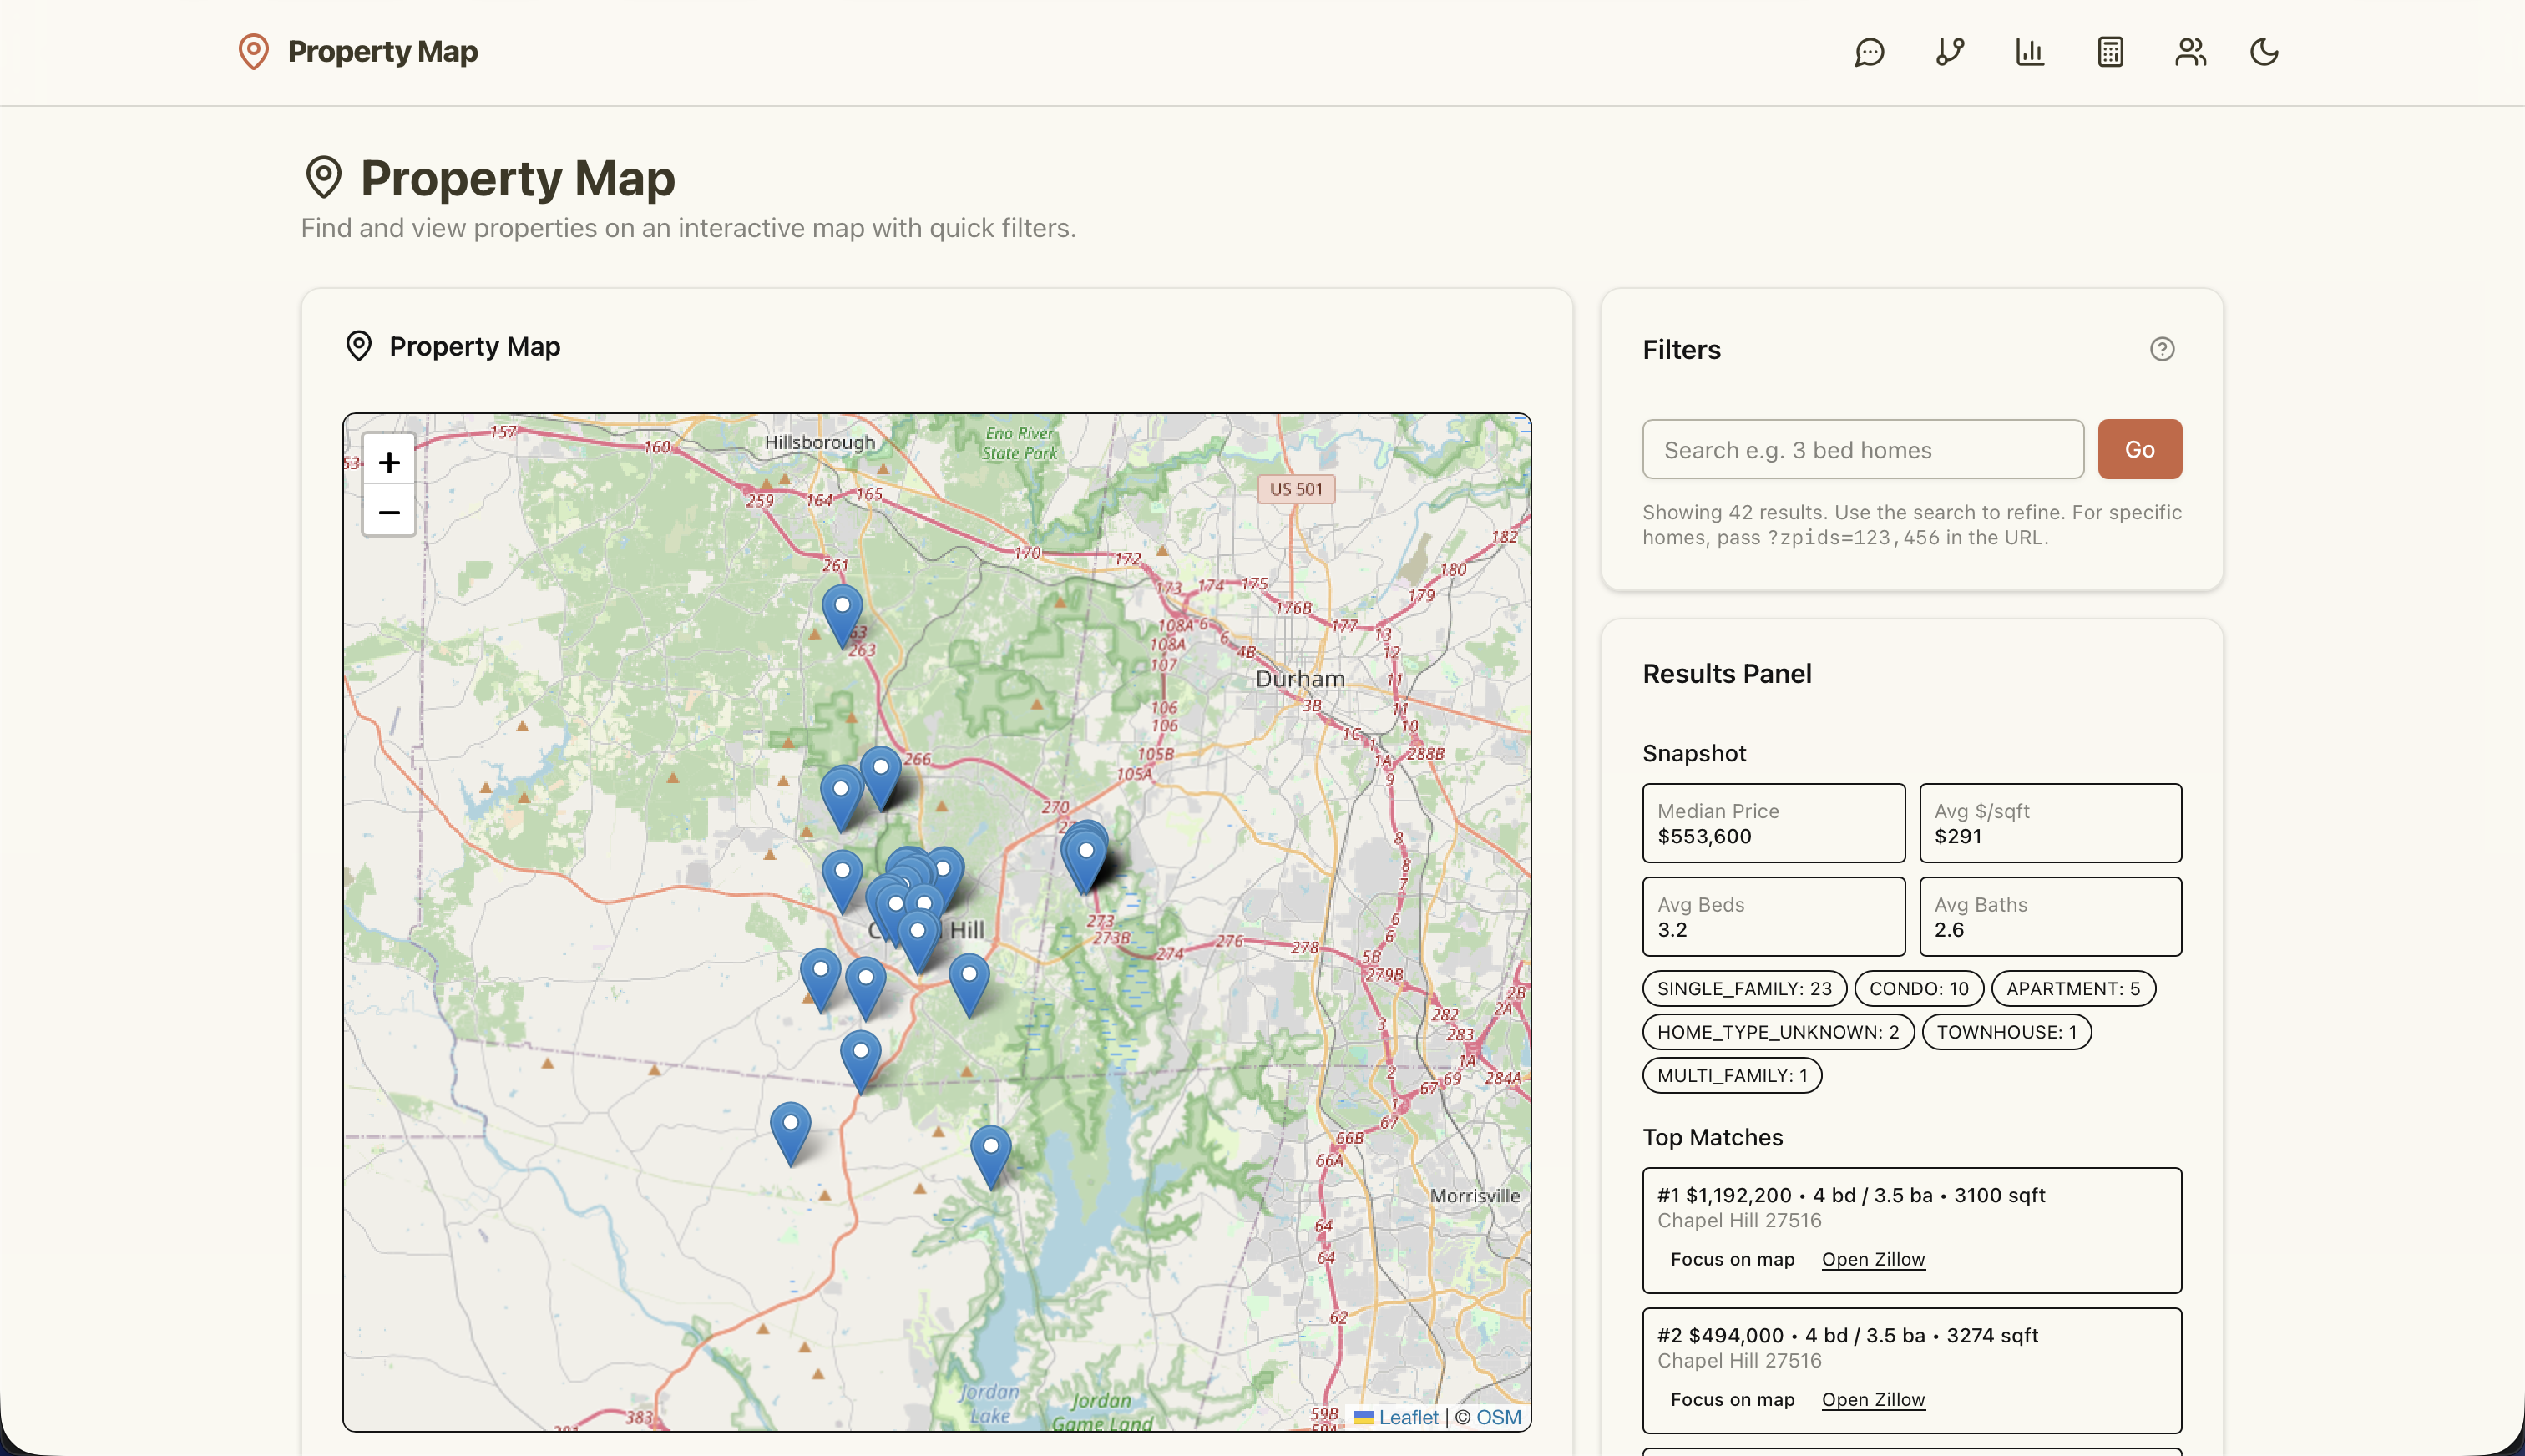Click the Avg $/sqft $291 card
This screenshot has width=2525, height=1456.
pyautogui.click(x=2050, y=823)
